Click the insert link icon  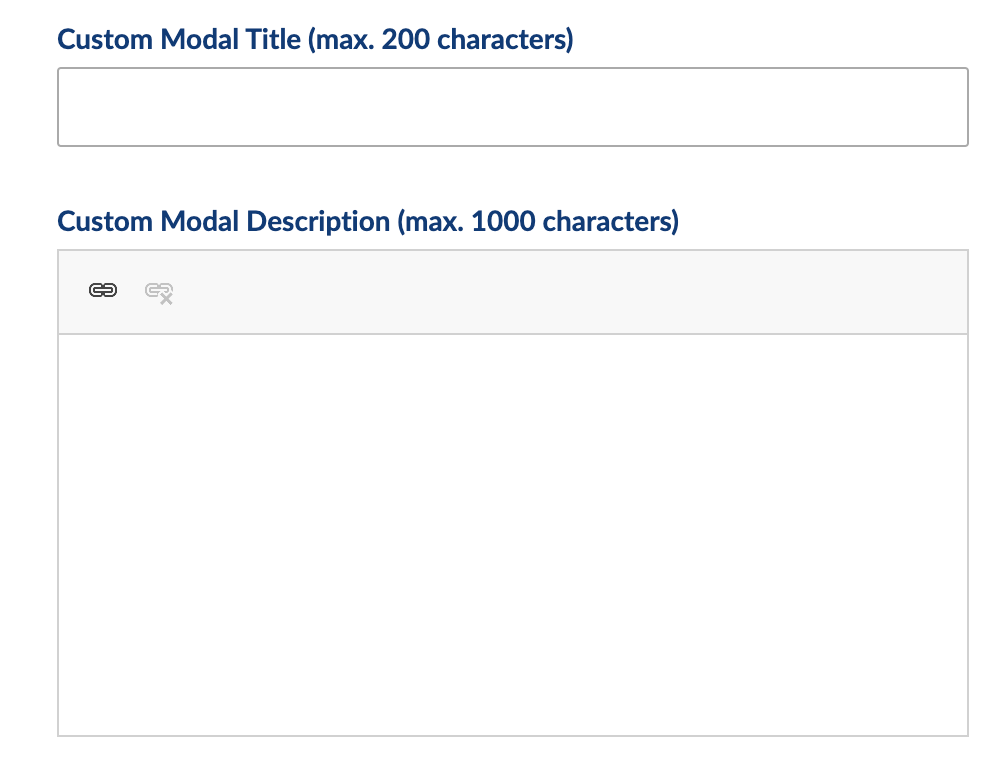tap(103, 291)
